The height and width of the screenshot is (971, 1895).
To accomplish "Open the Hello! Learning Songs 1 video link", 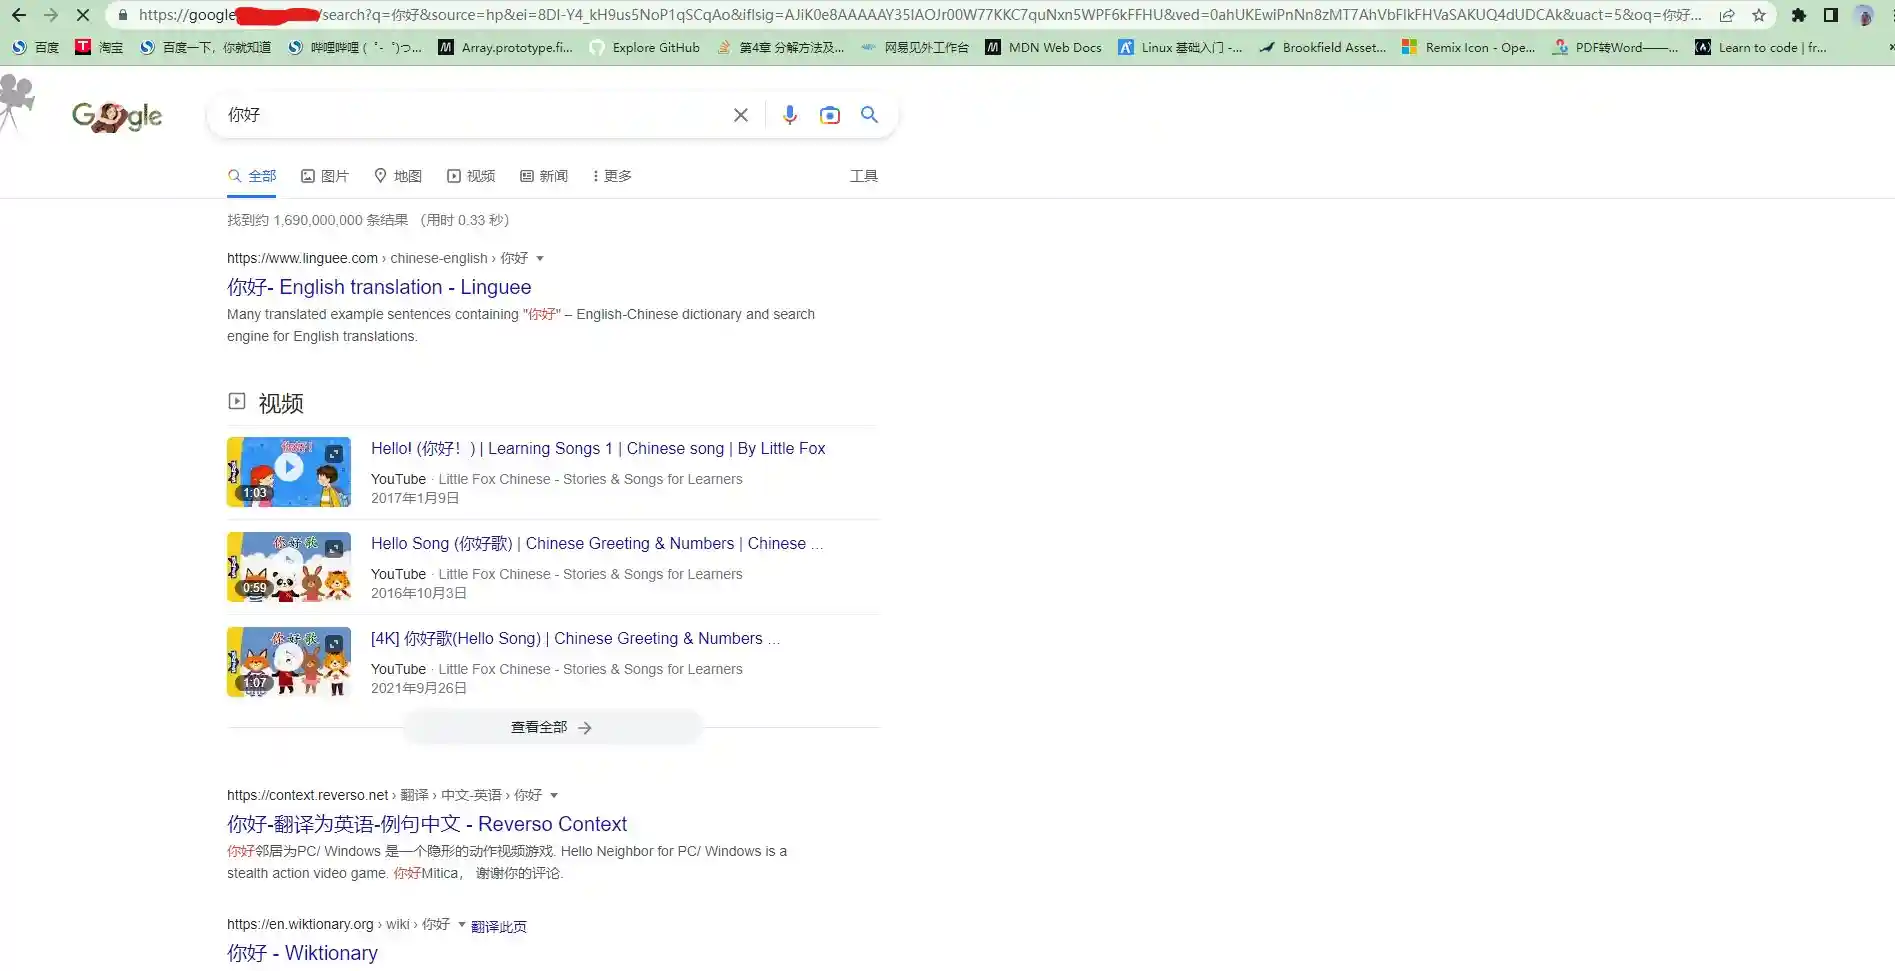I will [598, 449].
